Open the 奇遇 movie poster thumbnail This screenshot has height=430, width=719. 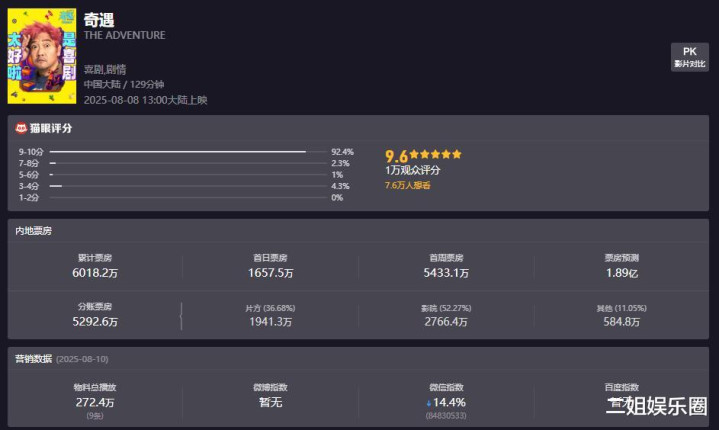click(42, 56)
